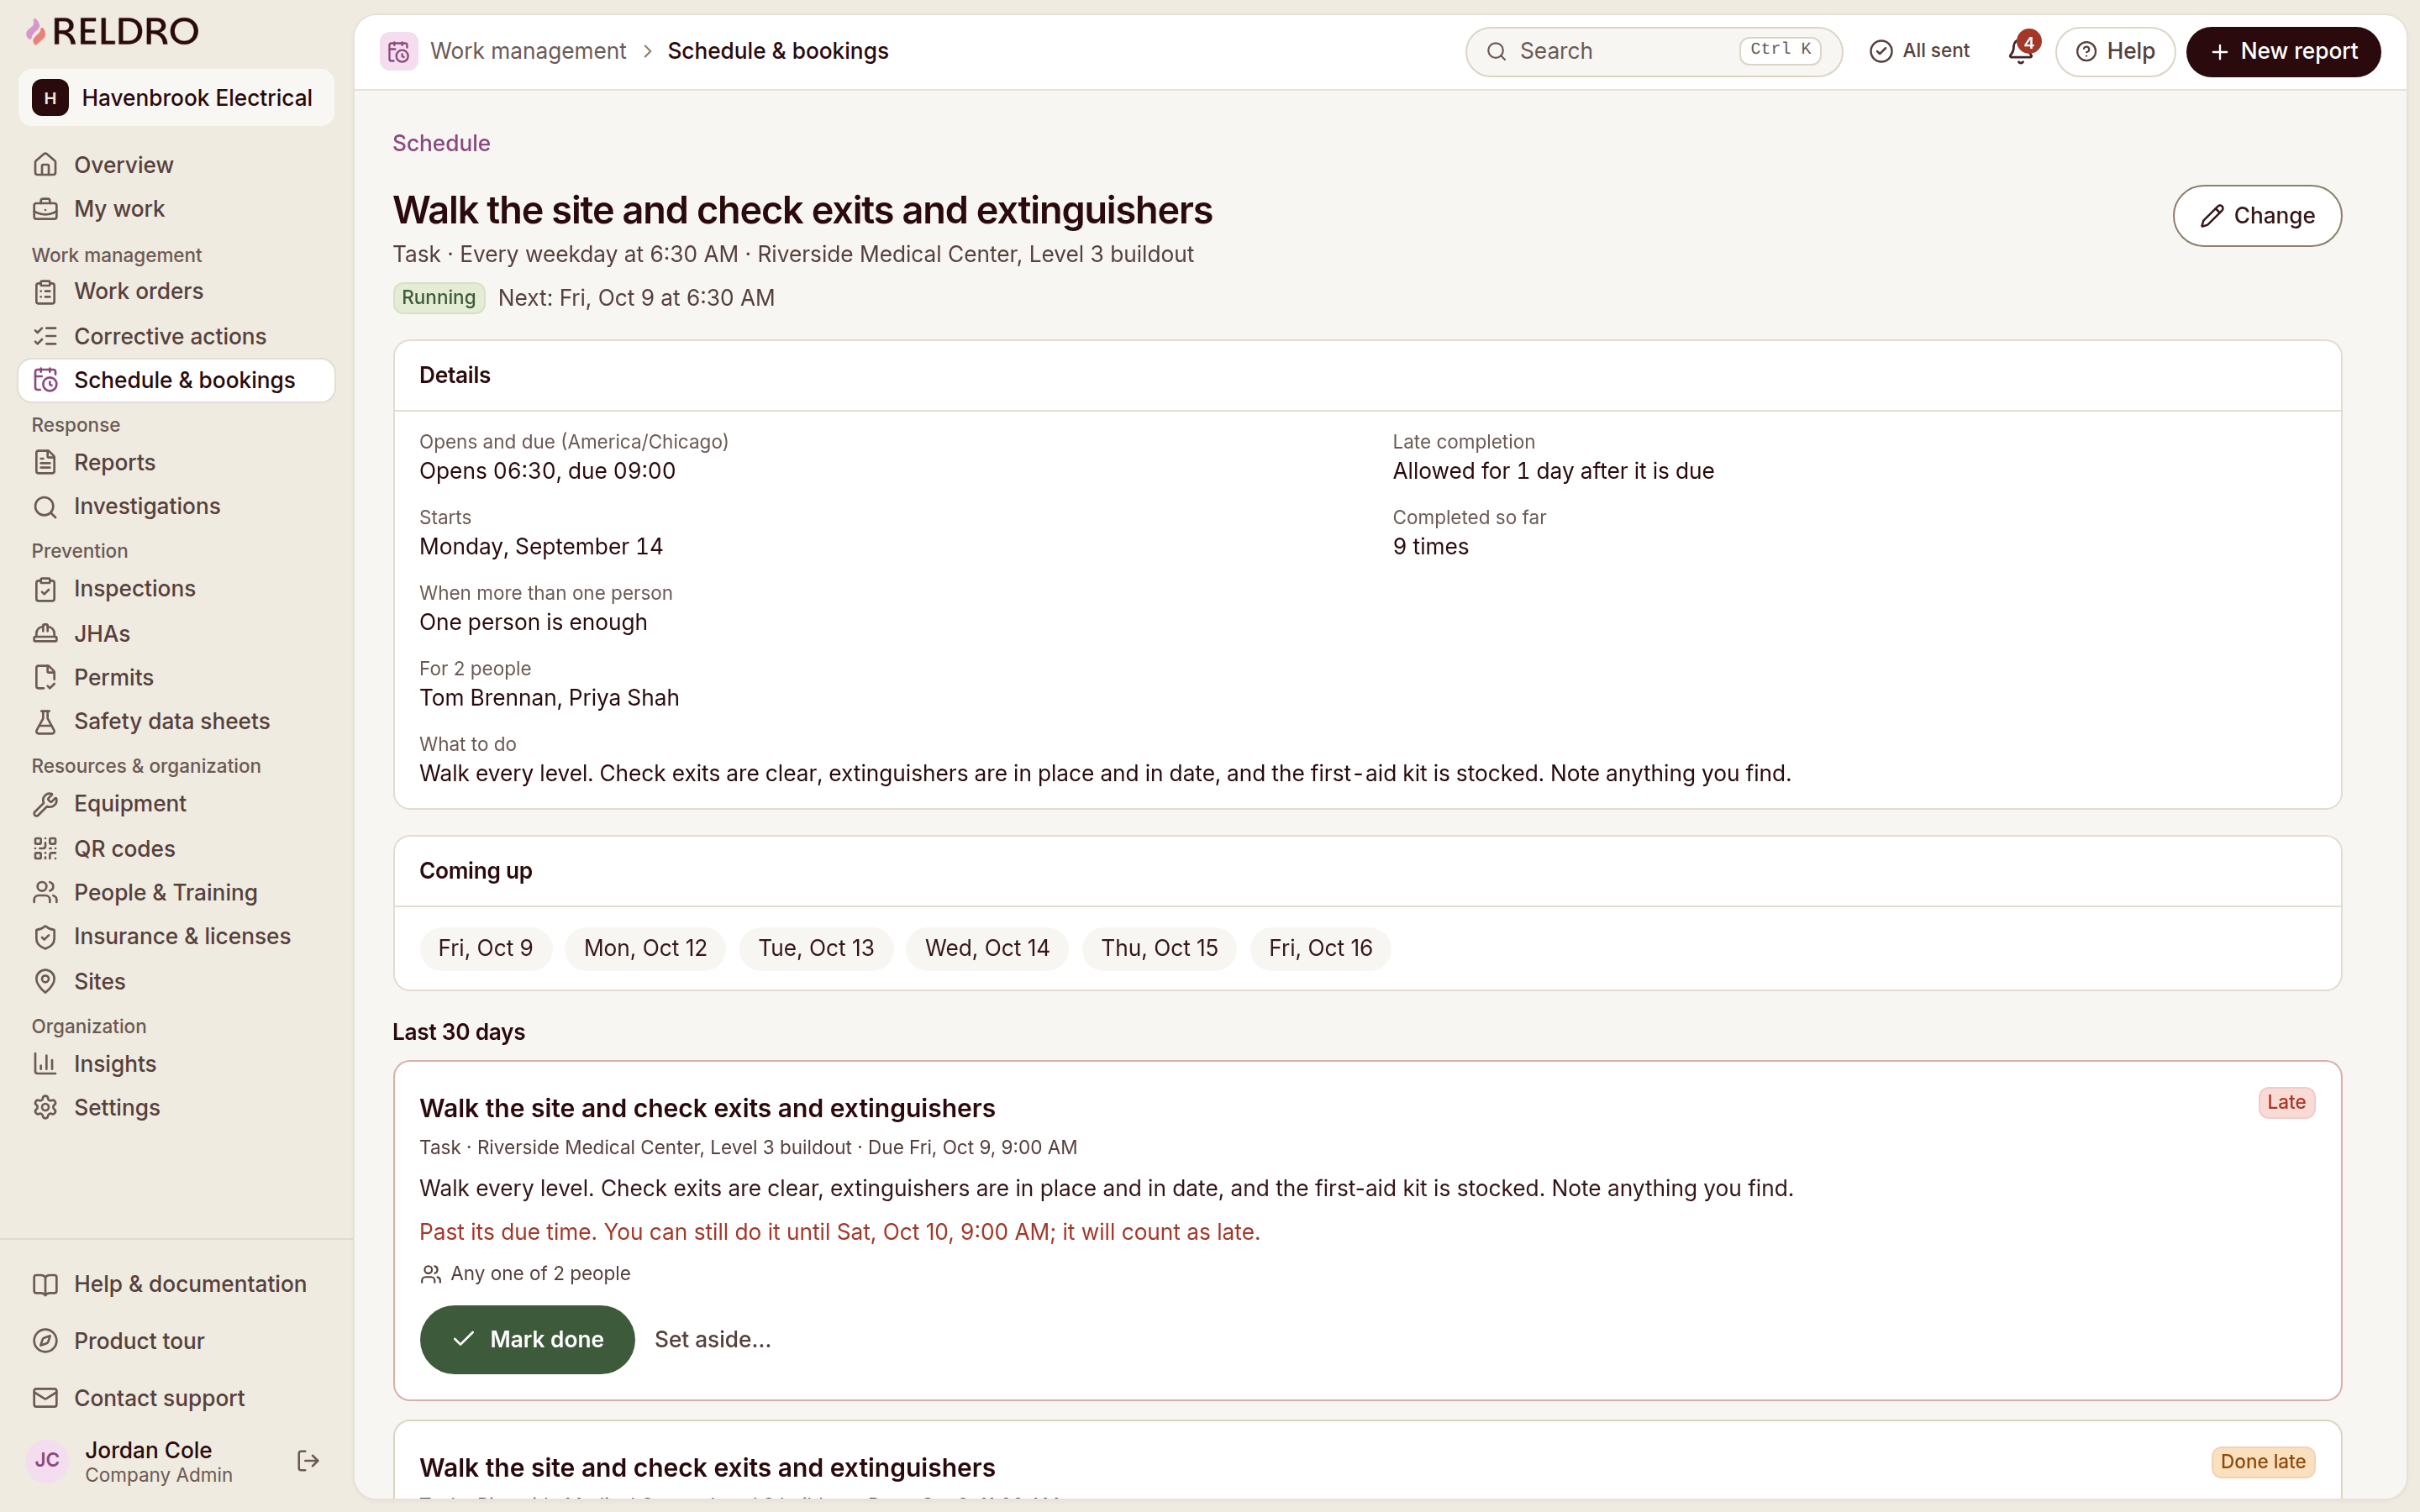Open the notifications bell icon
This screenshot has width=2420, height=1512.
pos(2020,51)
